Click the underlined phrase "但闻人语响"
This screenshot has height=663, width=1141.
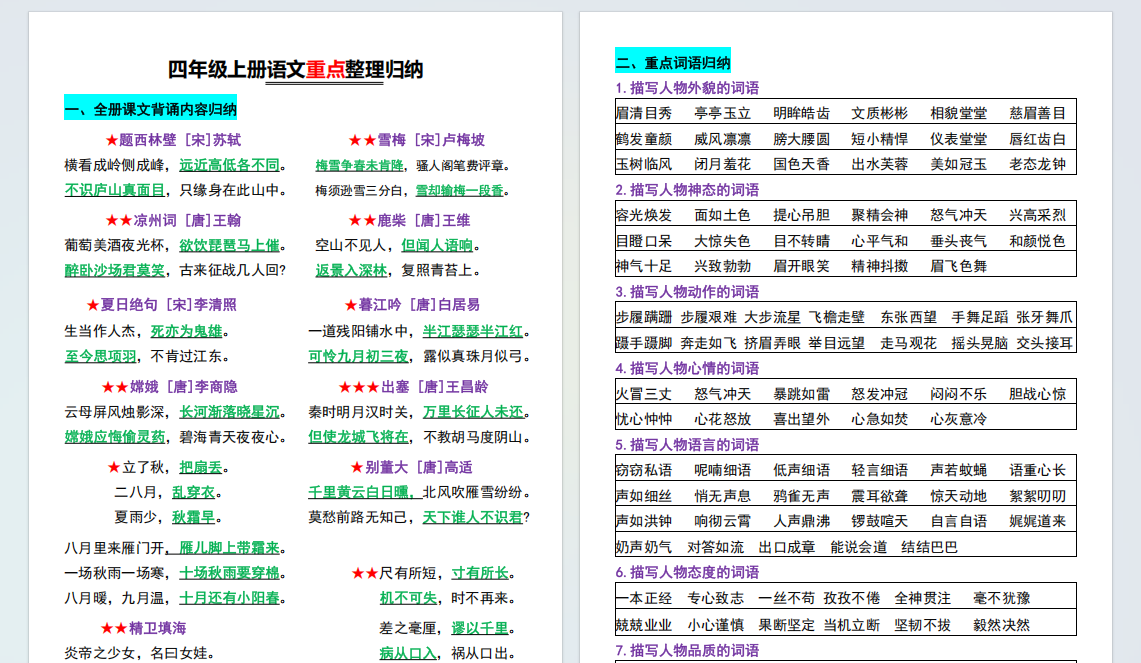click(437, 245)
